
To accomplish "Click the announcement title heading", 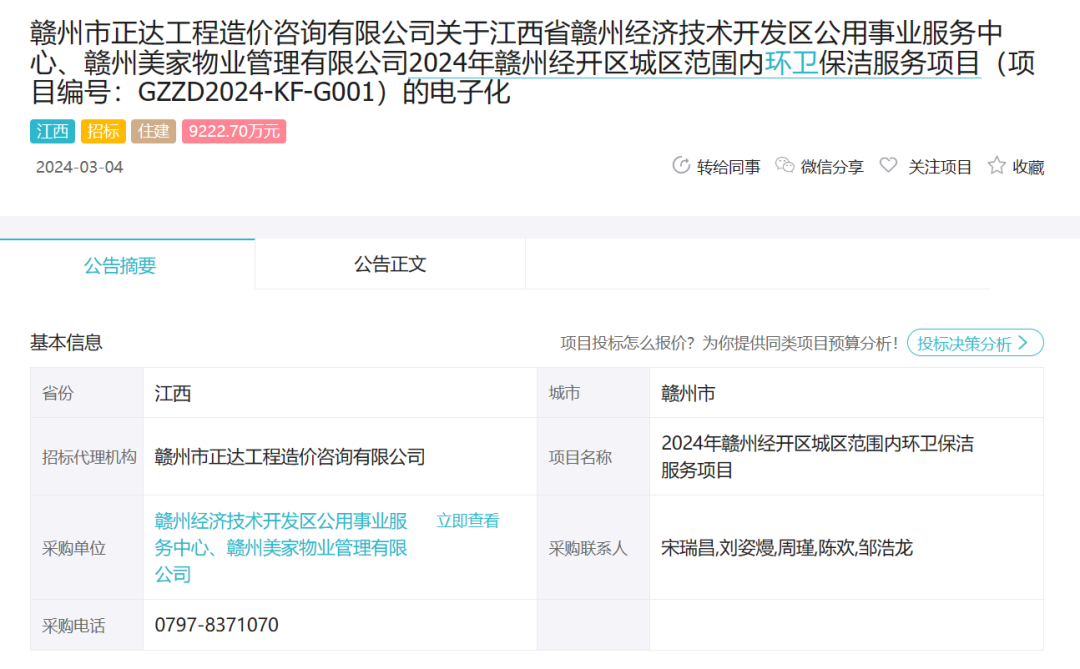I will click(x=532, y=63).
